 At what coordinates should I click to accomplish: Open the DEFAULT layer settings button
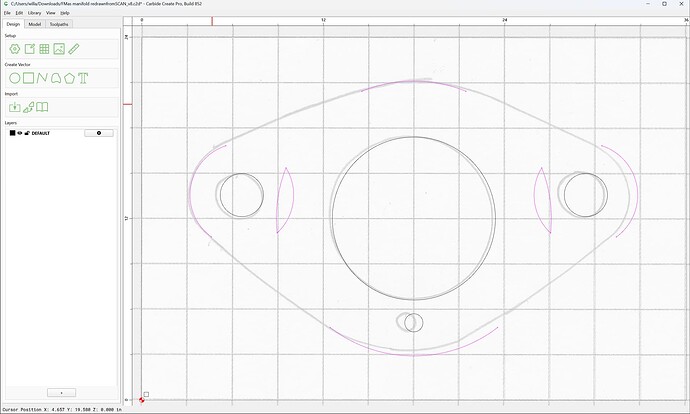pyautogui.click(x=99, y=133)
